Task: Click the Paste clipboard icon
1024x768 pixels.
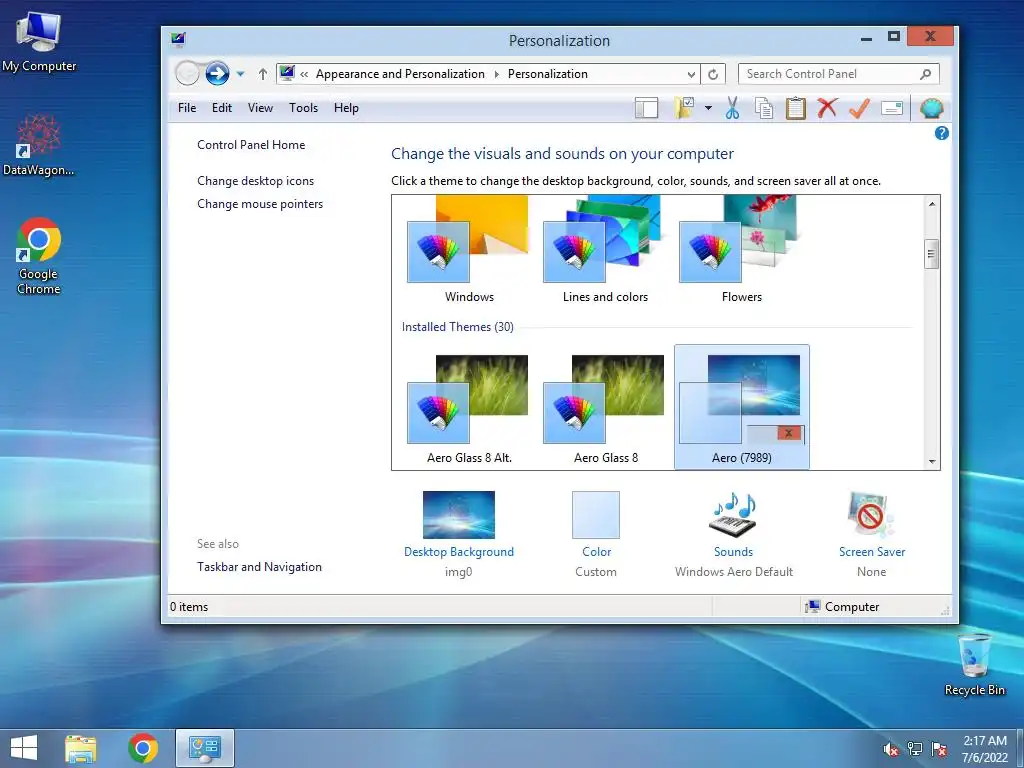Action: pyautogui.click(x=795, y=108)
